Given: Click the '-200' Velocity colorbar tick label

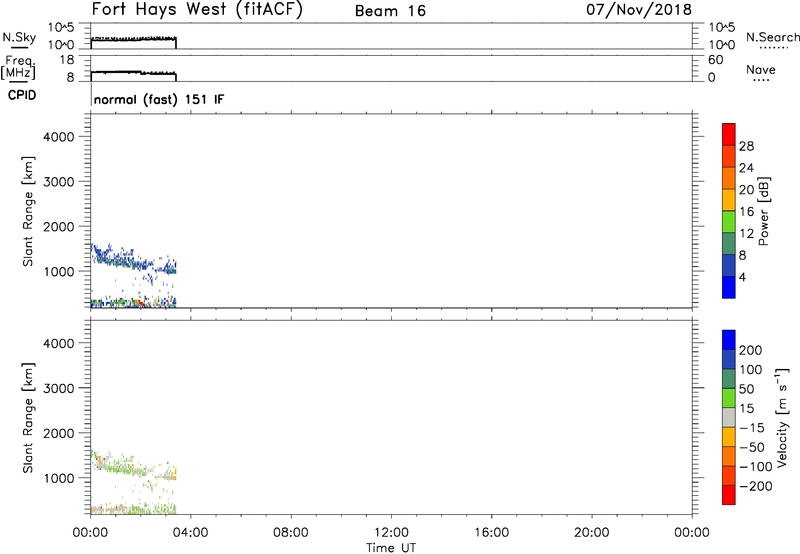Looking at the screenshot, I should click(x=756, y=486).
